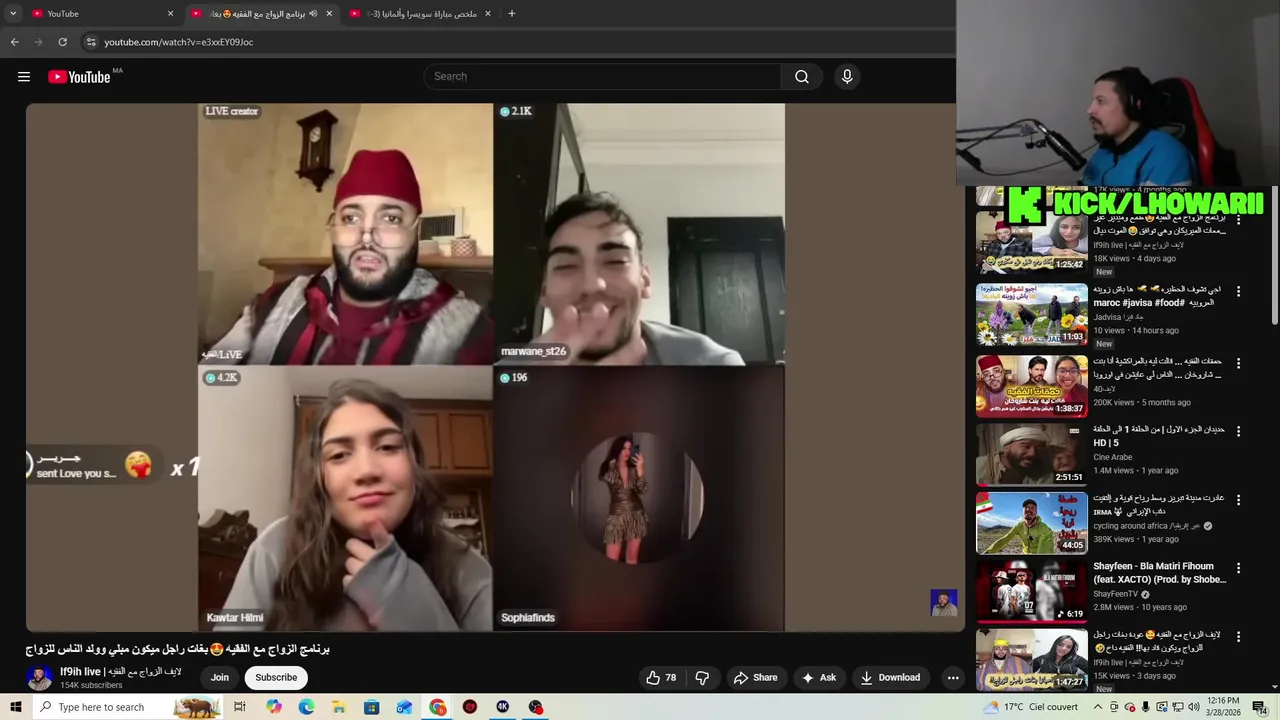Open File Explorer from the taskbar
Viewport: 1280px width, 720px height.
339,707
